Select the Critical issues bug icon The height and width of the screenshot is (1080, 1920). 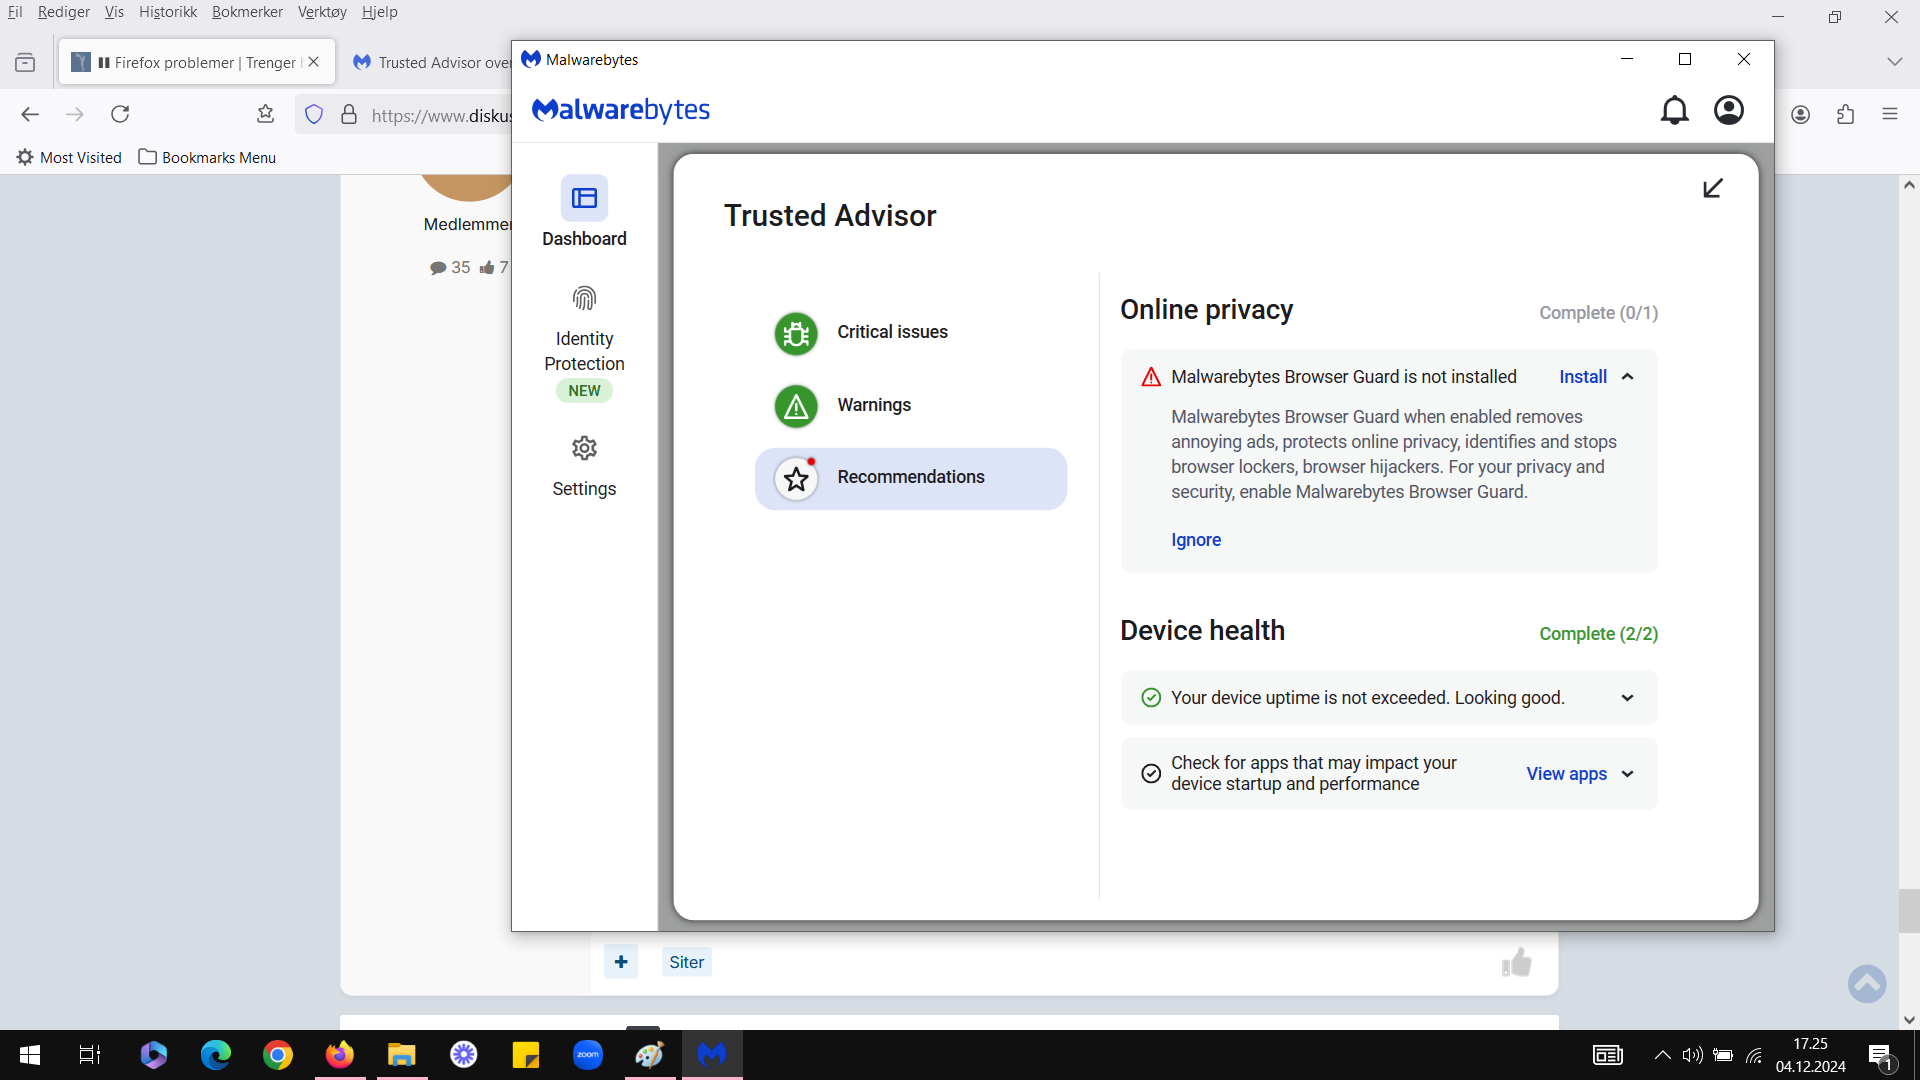(x=796, y=333)
